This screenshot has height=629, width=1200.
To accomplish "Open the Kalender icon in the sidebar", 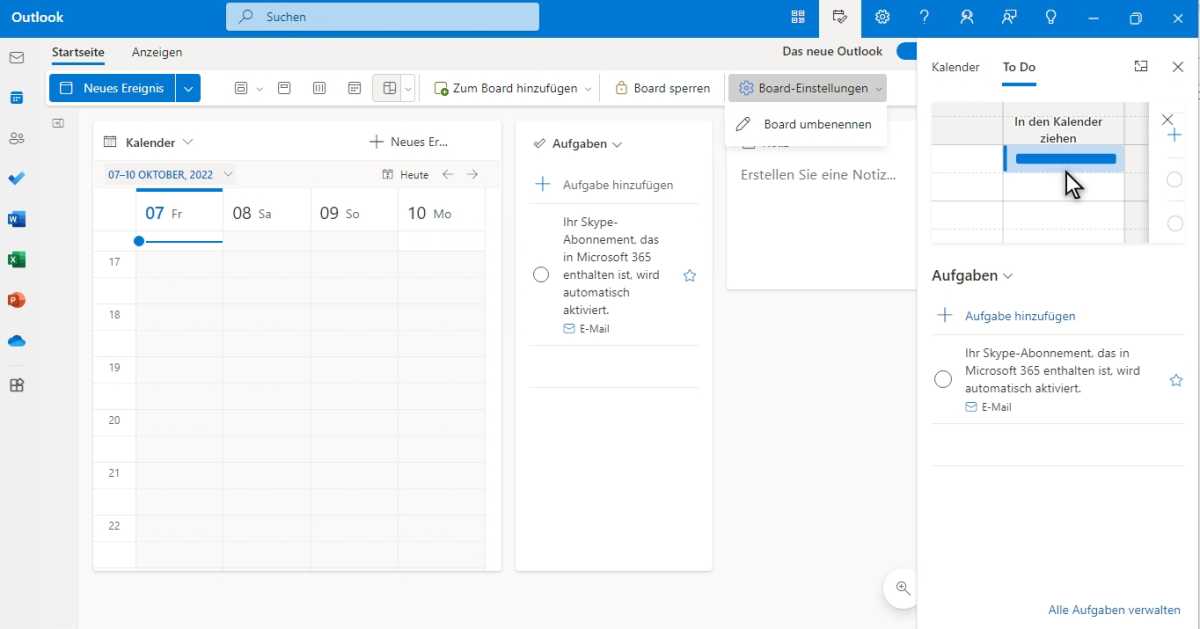I will point(16,98).
